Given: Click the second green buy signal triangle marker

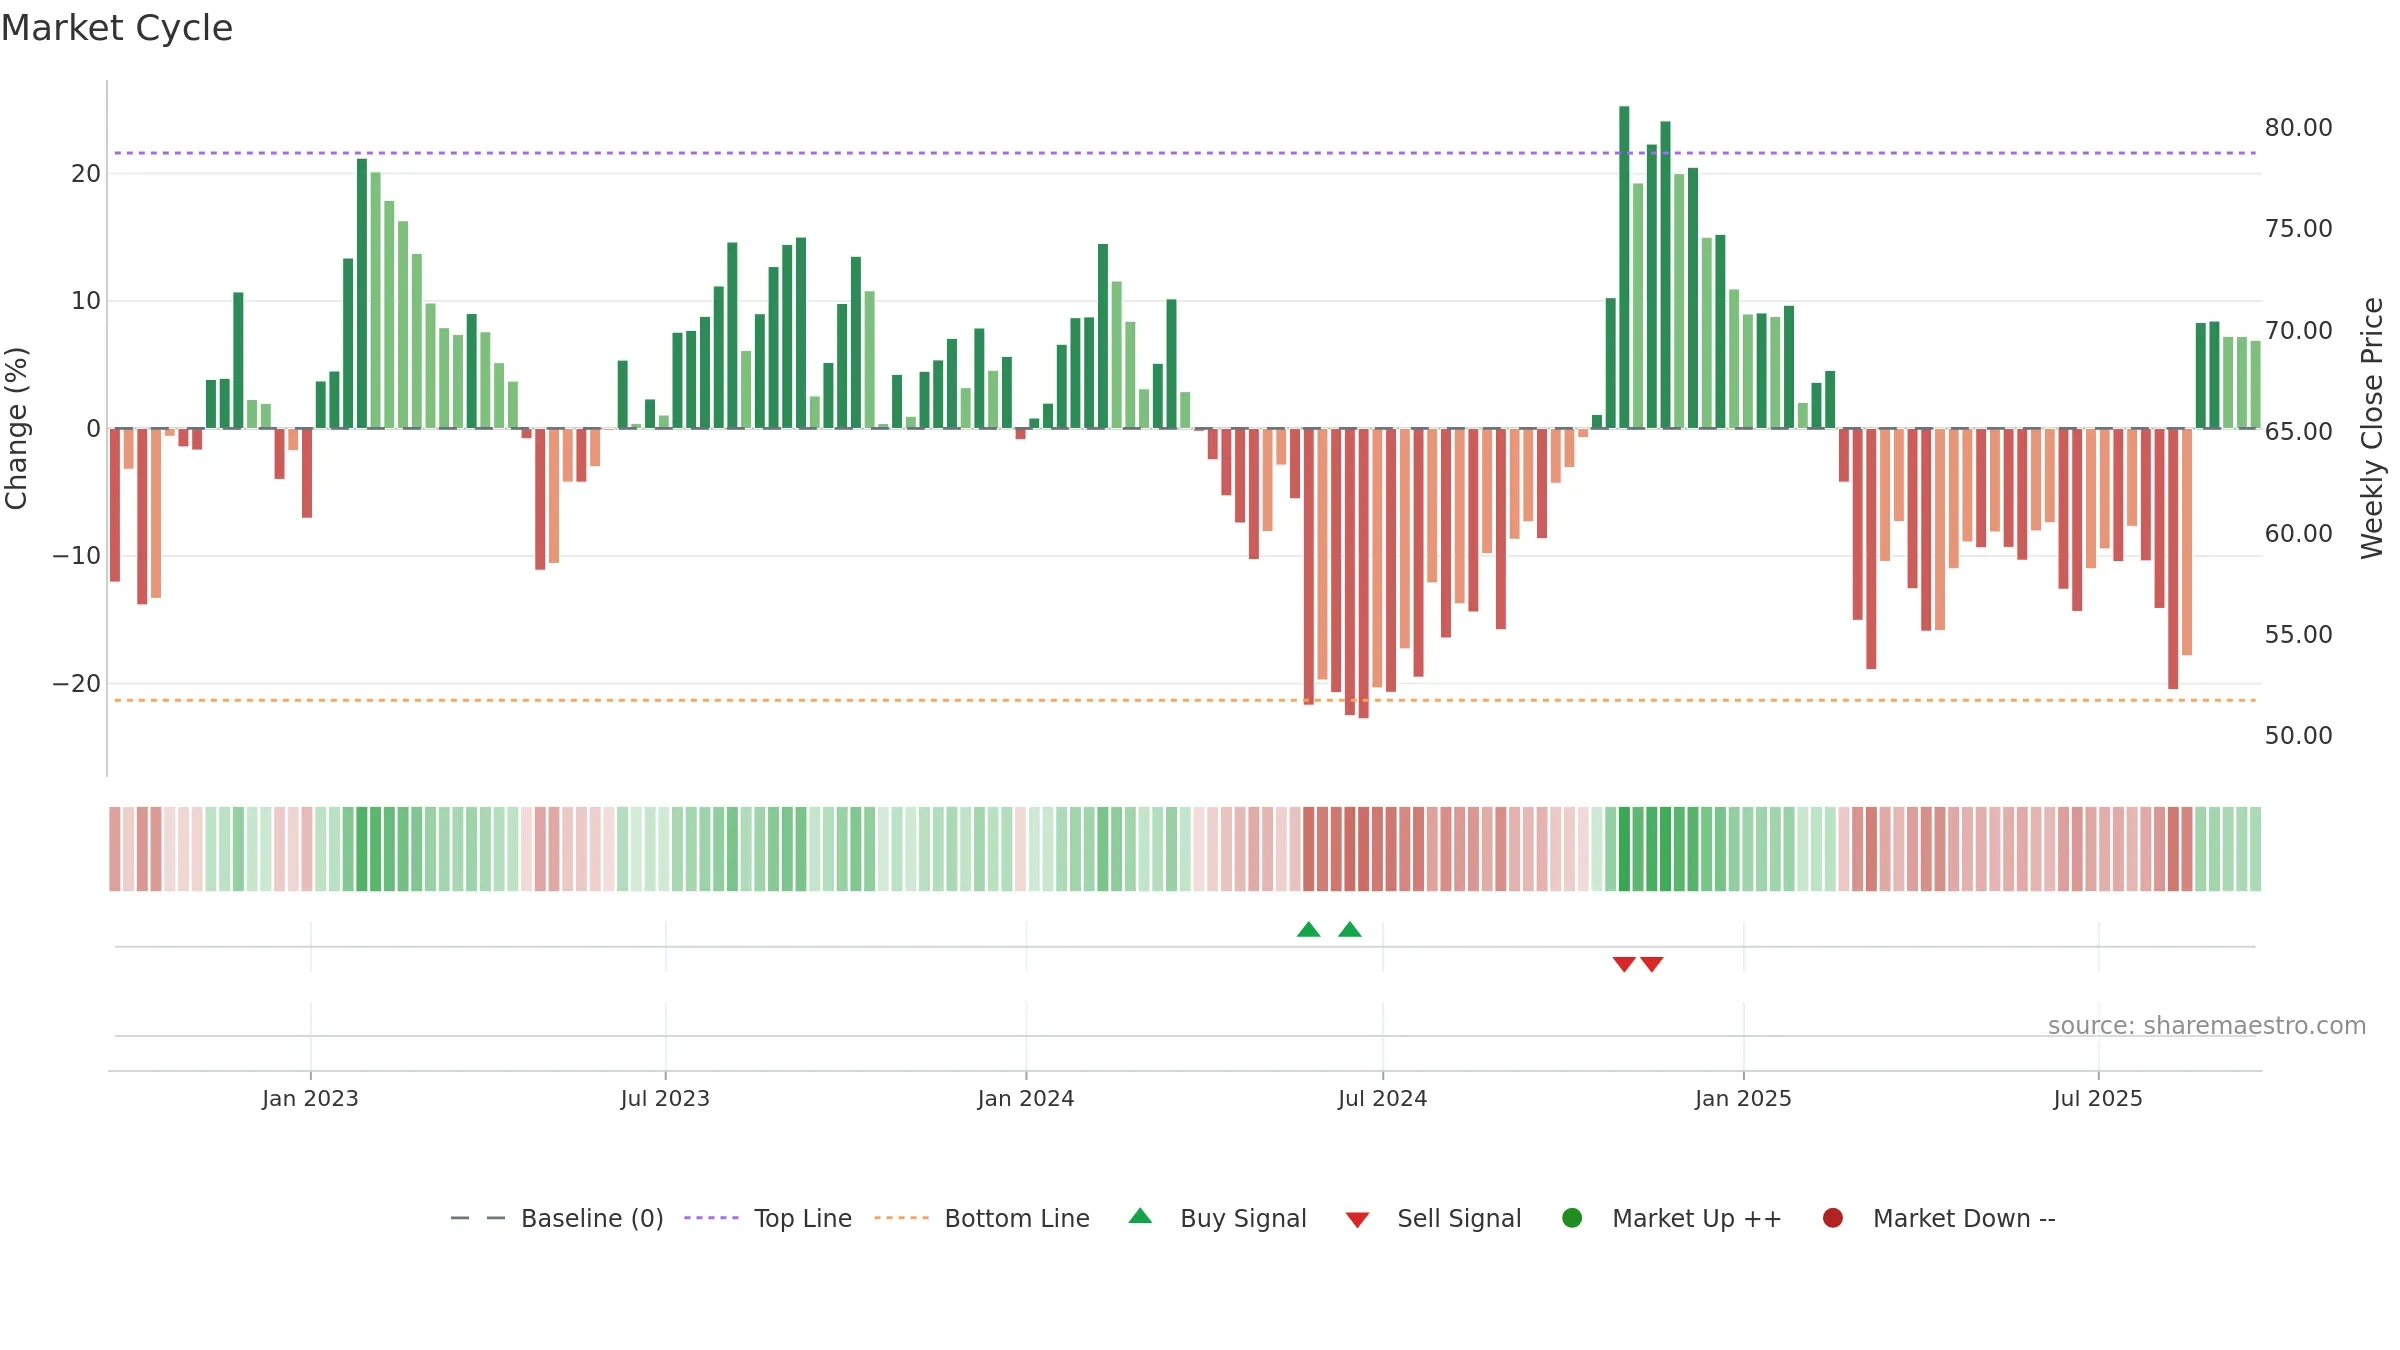Looking at the screenshot, I should click(1350, 930).
